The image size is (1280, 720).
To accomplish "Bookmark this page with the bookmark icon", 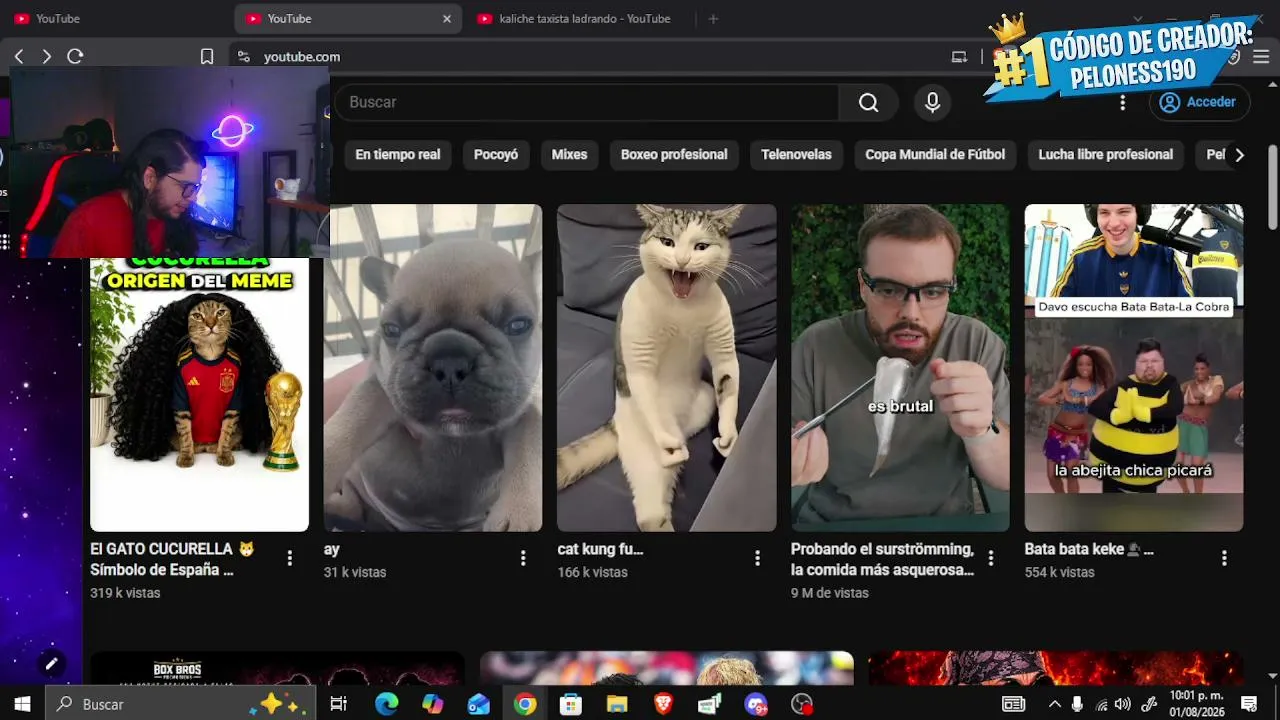I will 207,57.
